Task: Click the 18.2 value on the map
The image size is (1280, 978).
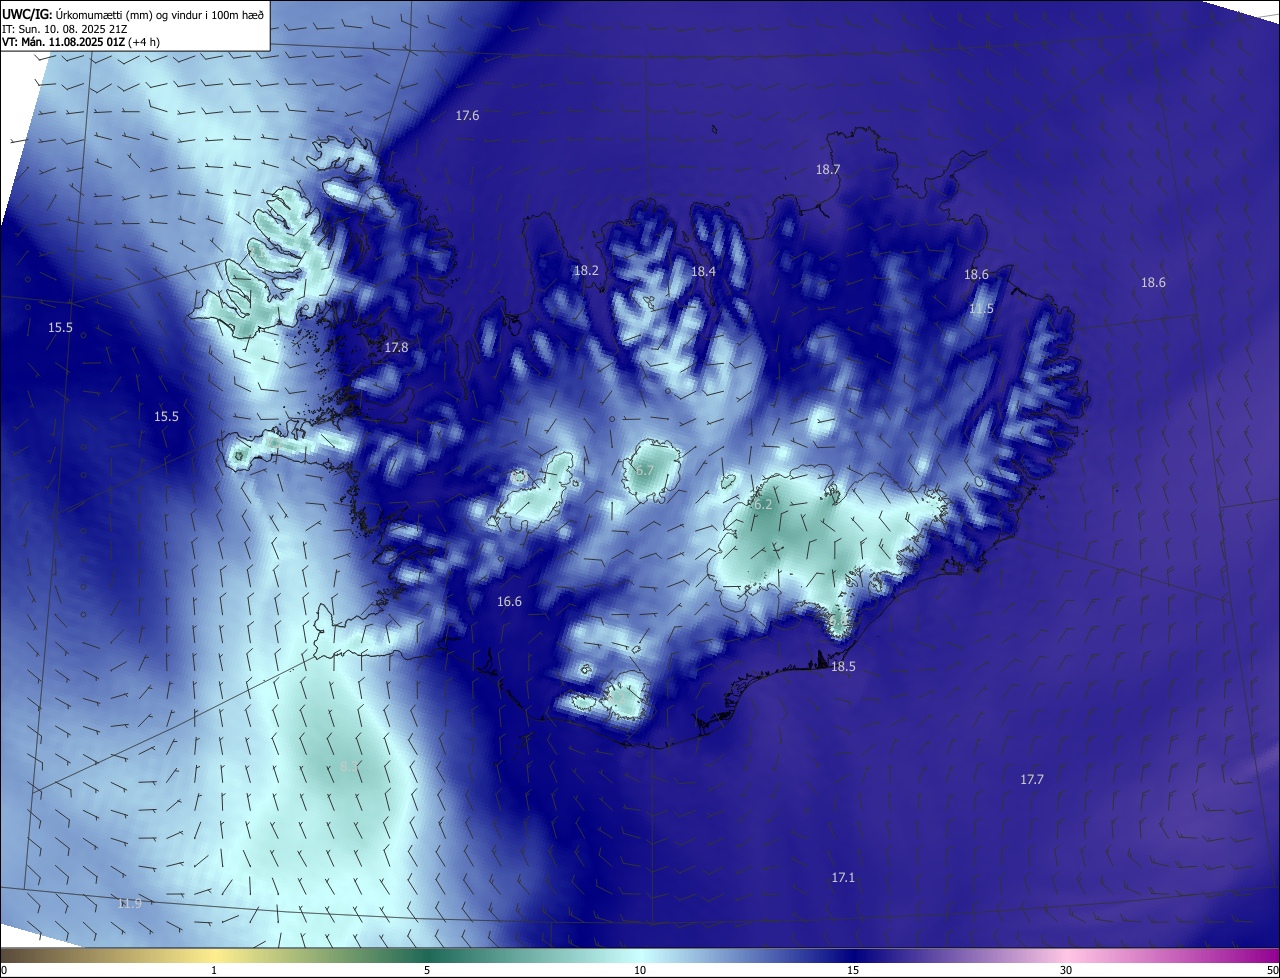Action: tap(586, 271)
